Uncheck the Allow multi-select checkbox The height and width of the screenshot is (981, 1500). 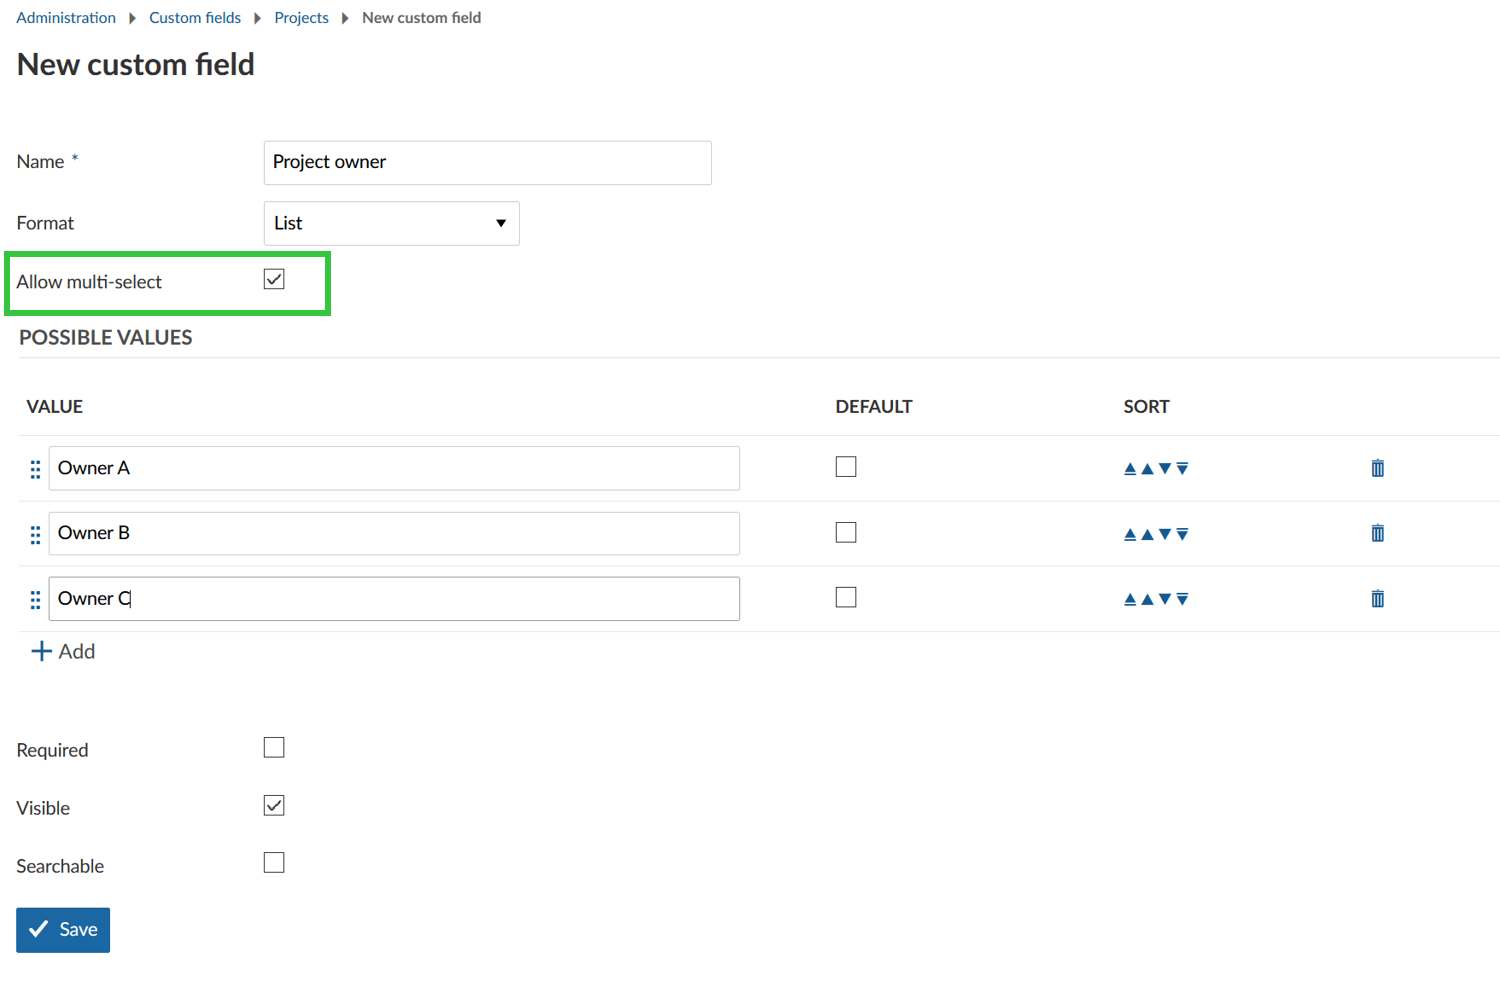[x=274, y=279]
